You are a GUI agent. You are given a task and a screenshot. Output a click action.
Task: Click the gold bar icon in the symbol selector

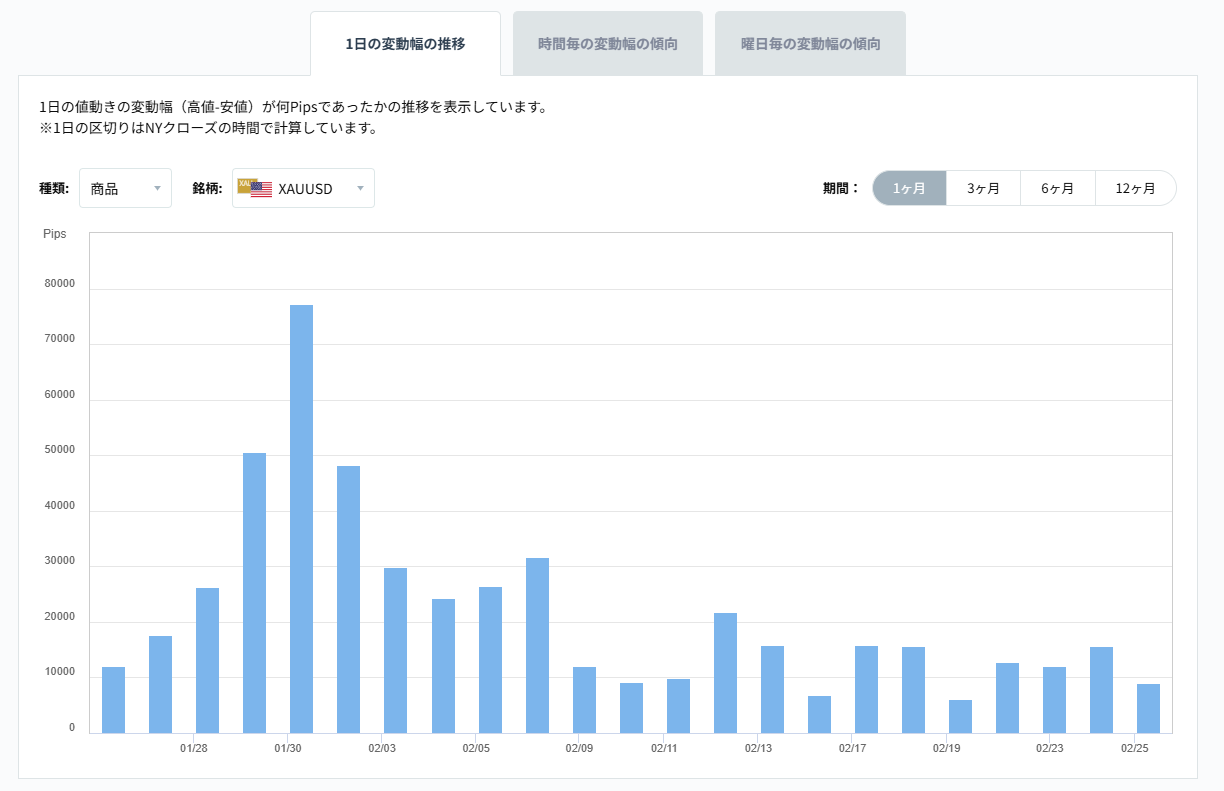coord(244,183)
